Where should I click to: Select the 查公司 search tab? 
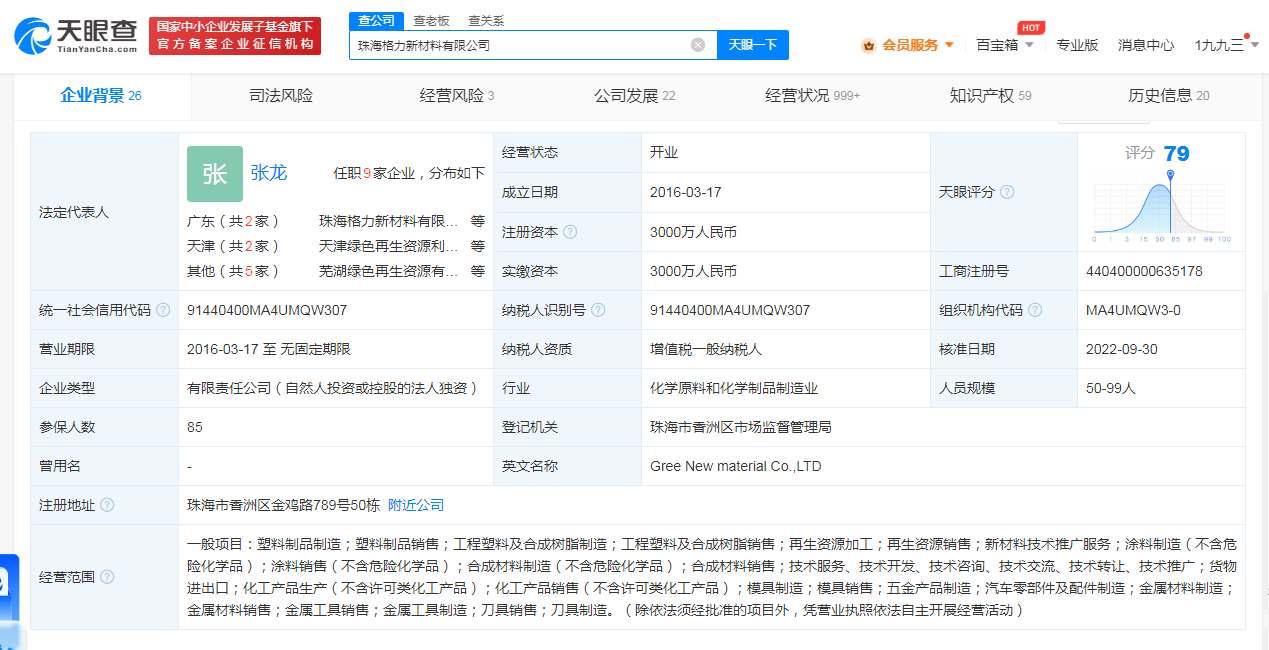point(376,20)
